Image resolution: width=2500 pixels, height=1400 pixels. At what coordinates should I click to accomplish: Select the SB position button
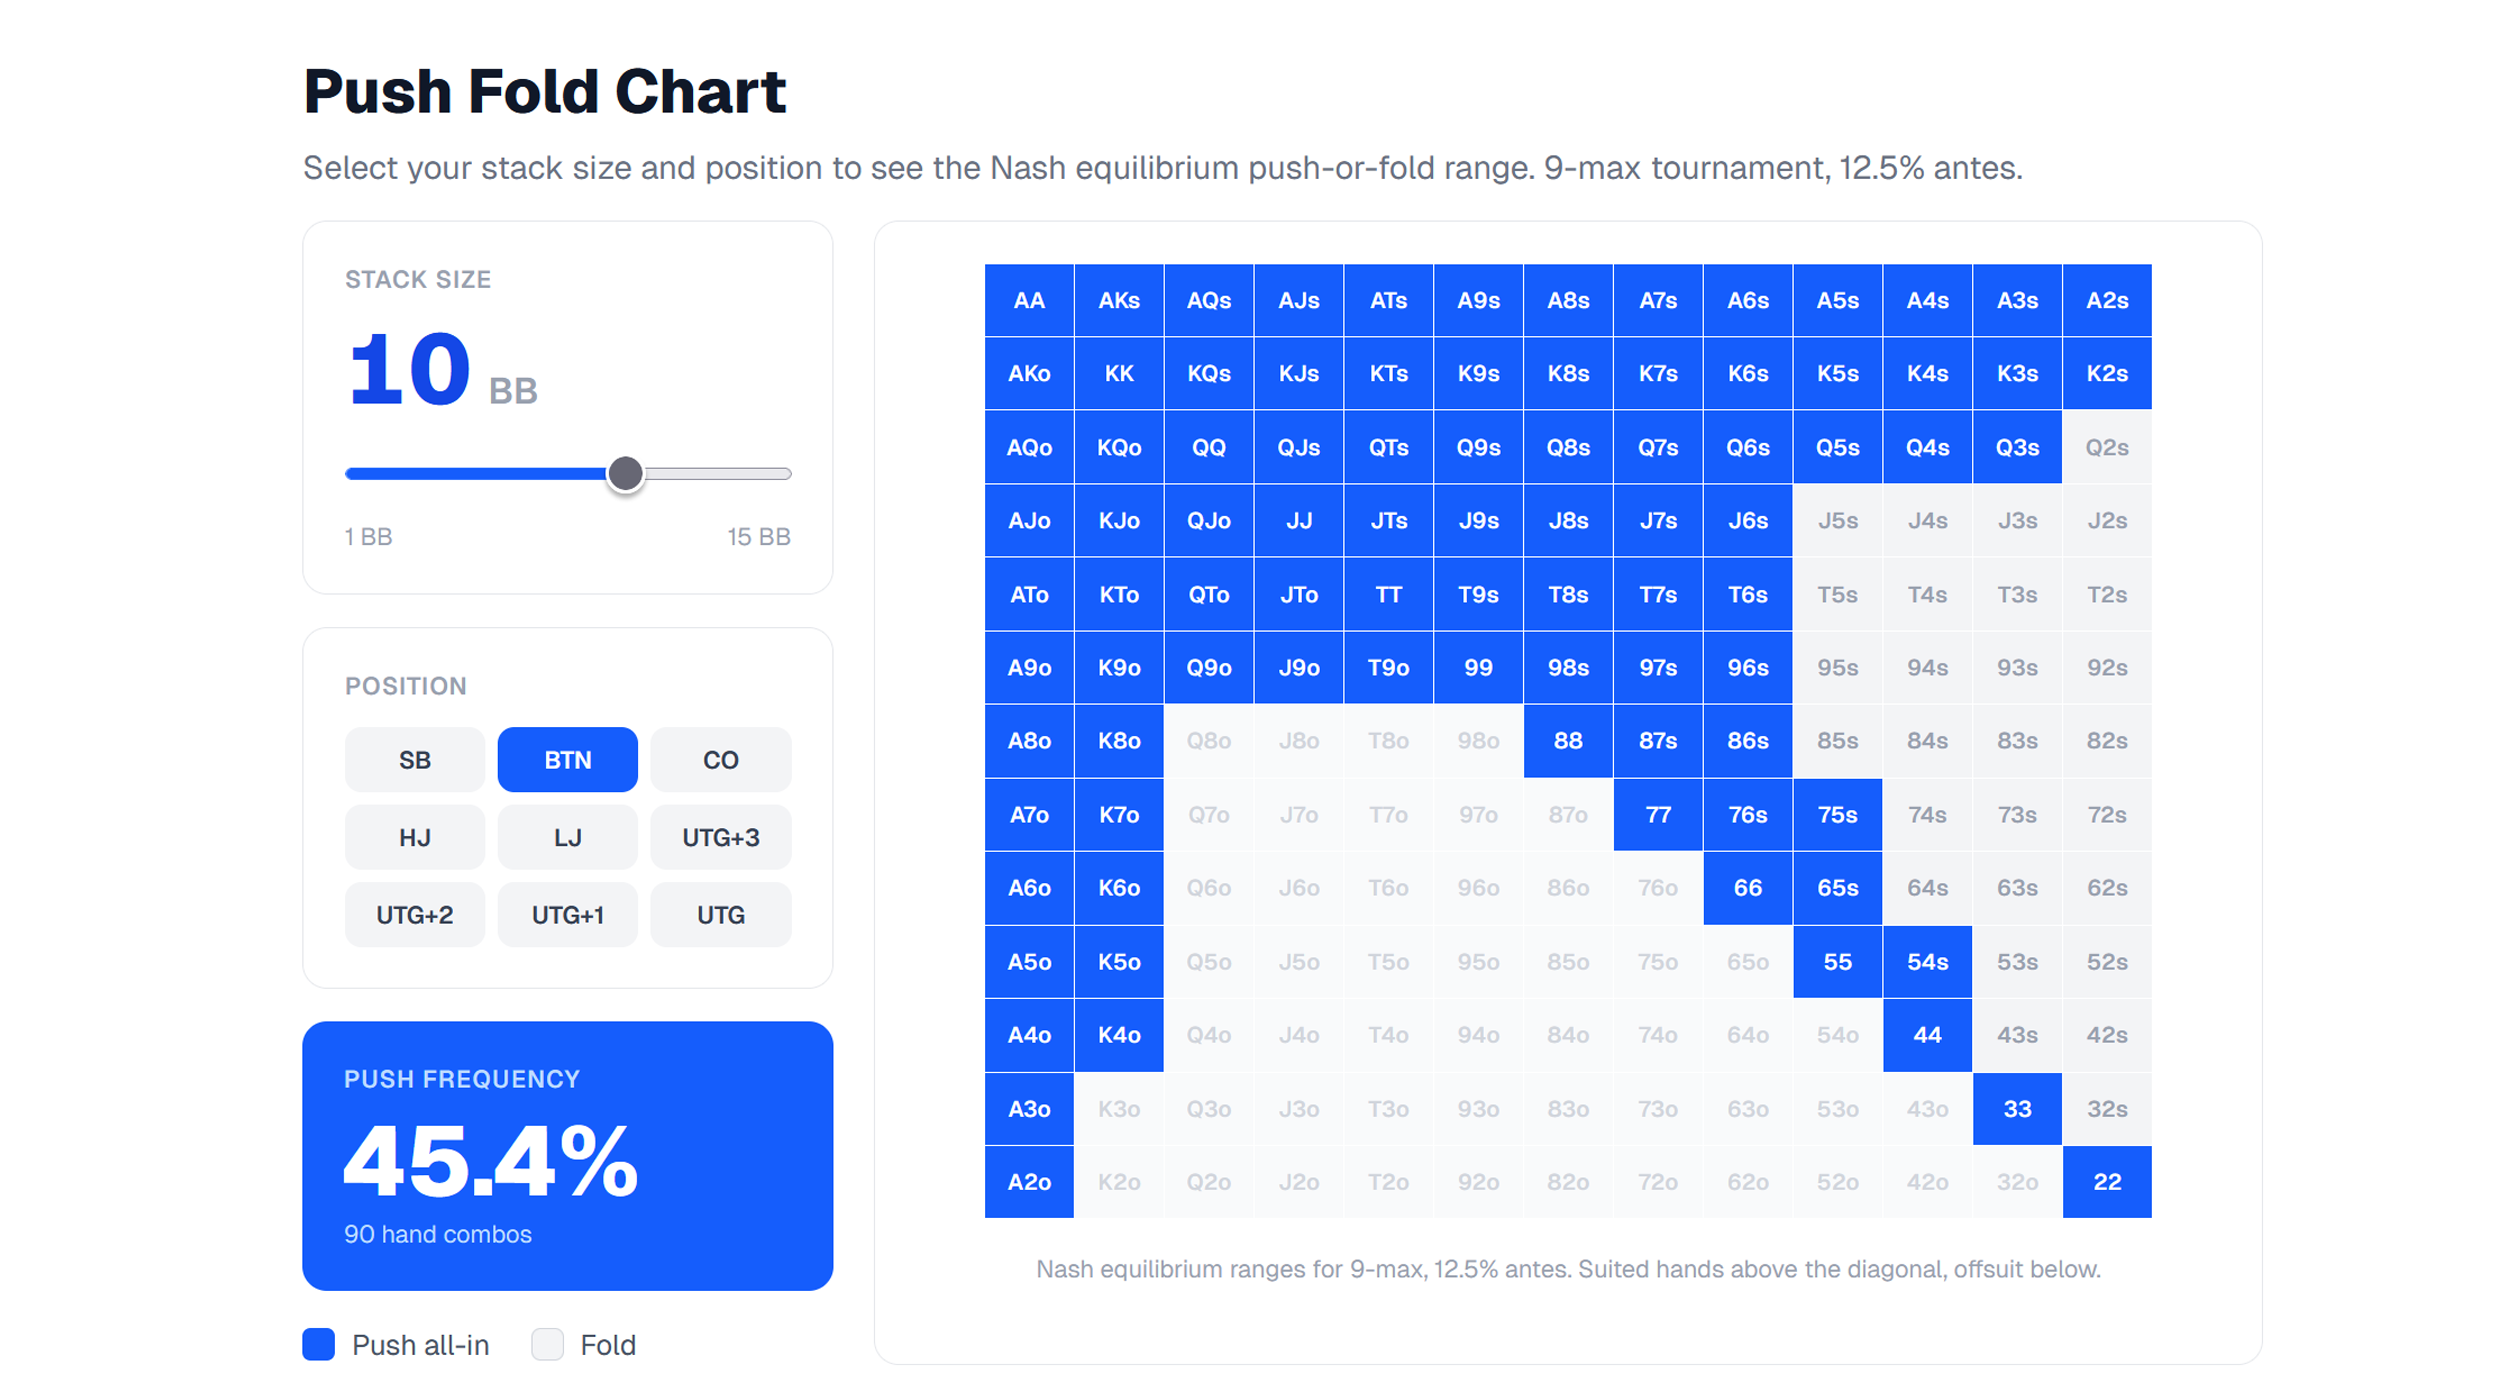click(x=414, y=760)
